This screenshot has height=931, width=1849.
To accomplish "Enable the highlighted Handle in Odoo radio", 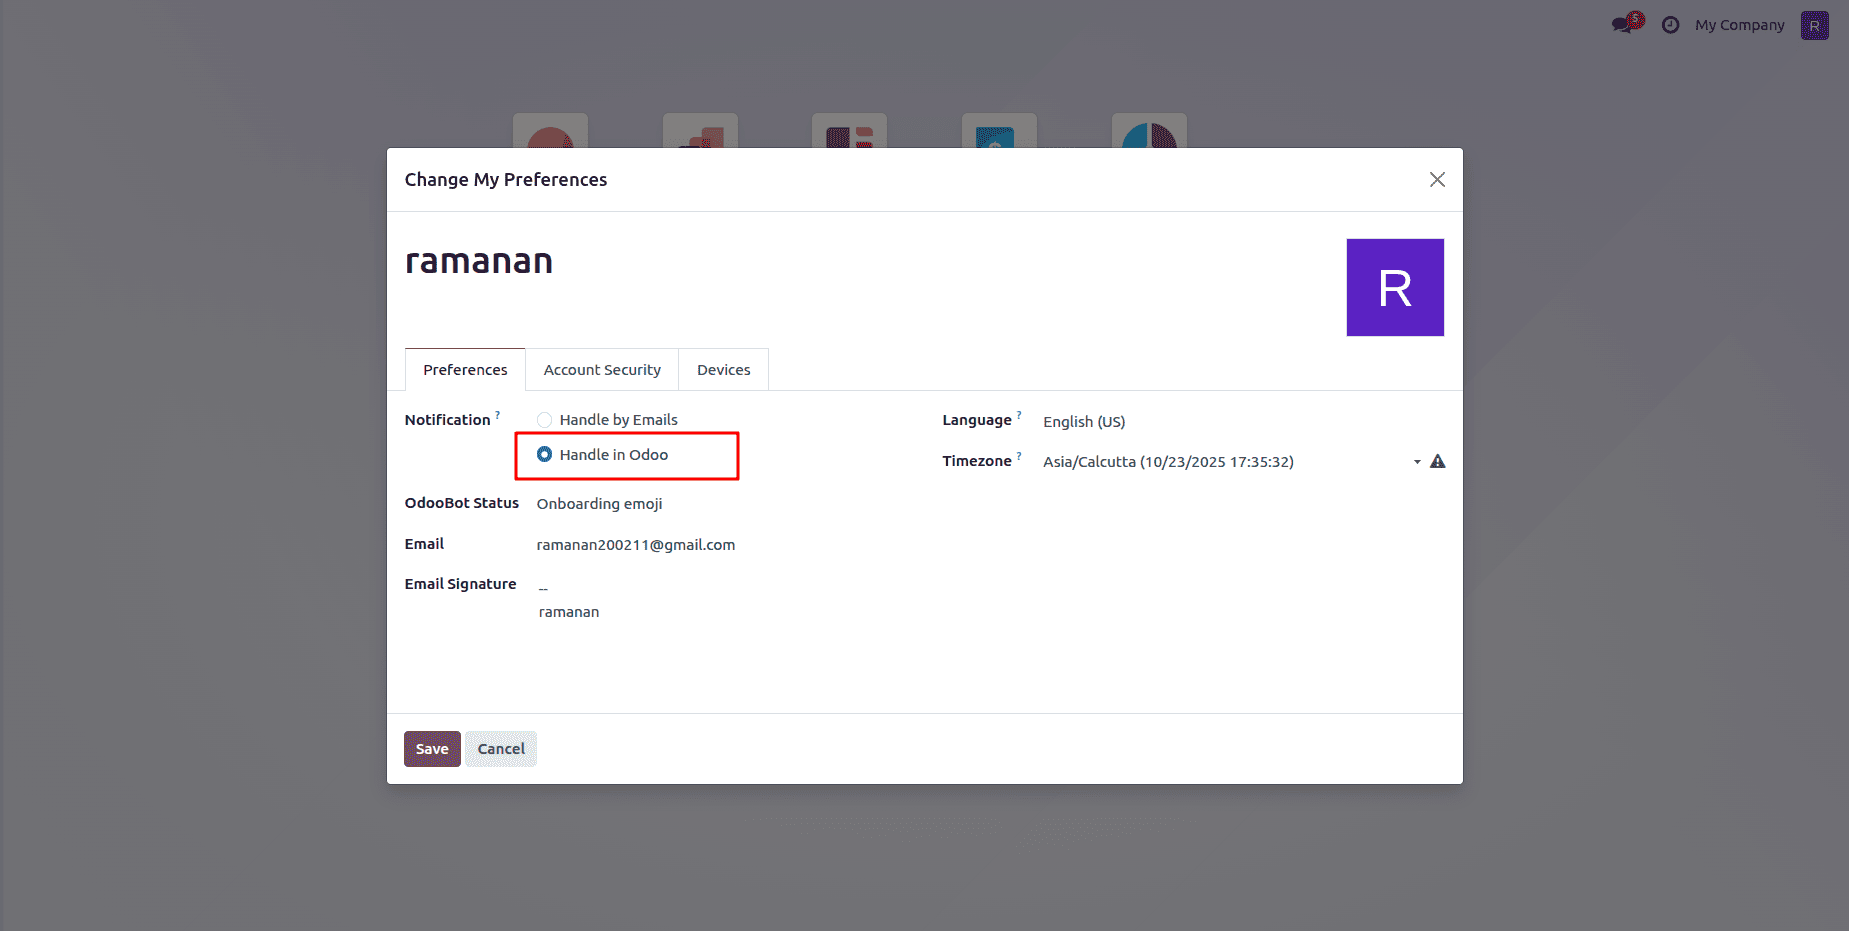I will (544, 454).
